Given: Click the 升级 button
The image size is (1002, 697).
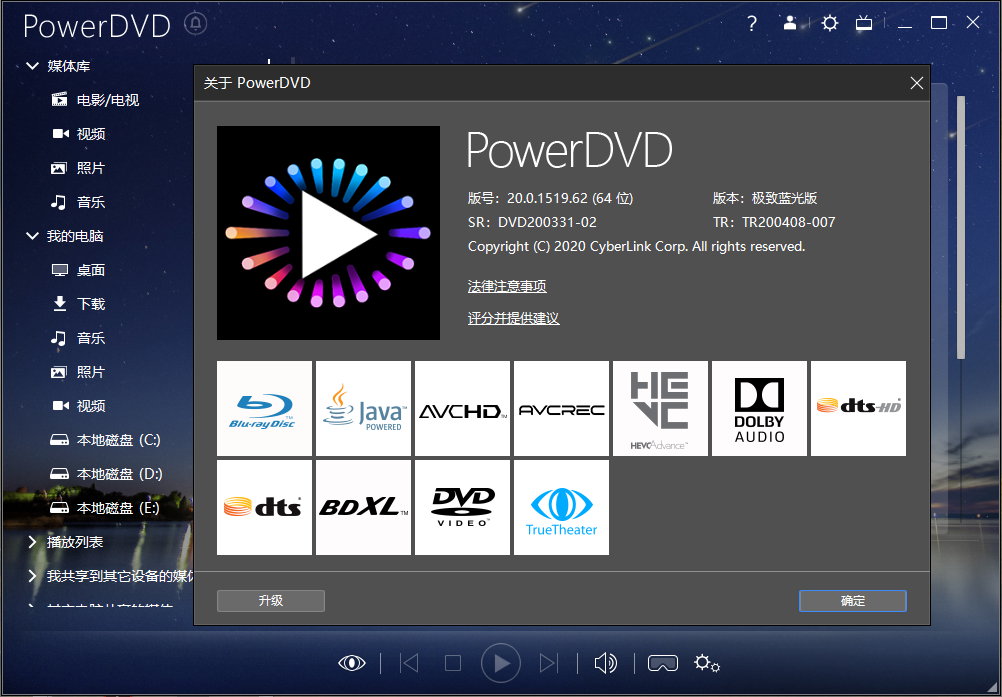Looking at the screenshot, I should (x=271, y=601).
